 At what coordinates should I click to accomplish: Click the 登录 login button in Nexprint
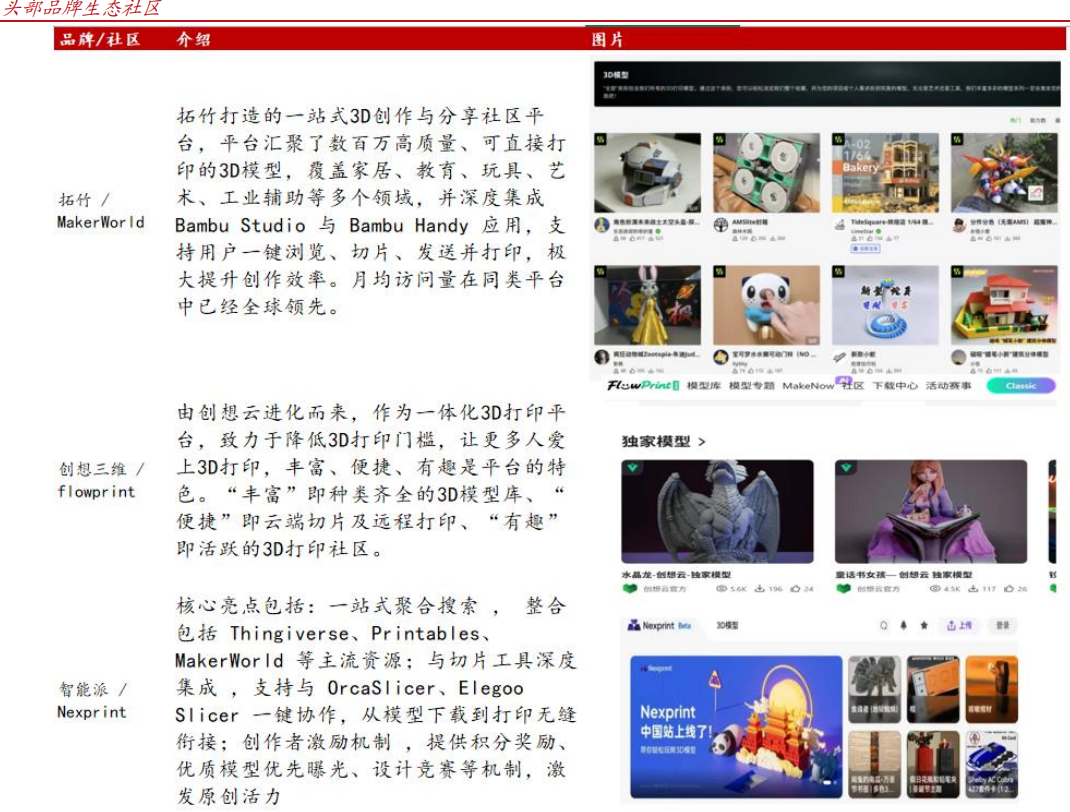point(1002,625)
